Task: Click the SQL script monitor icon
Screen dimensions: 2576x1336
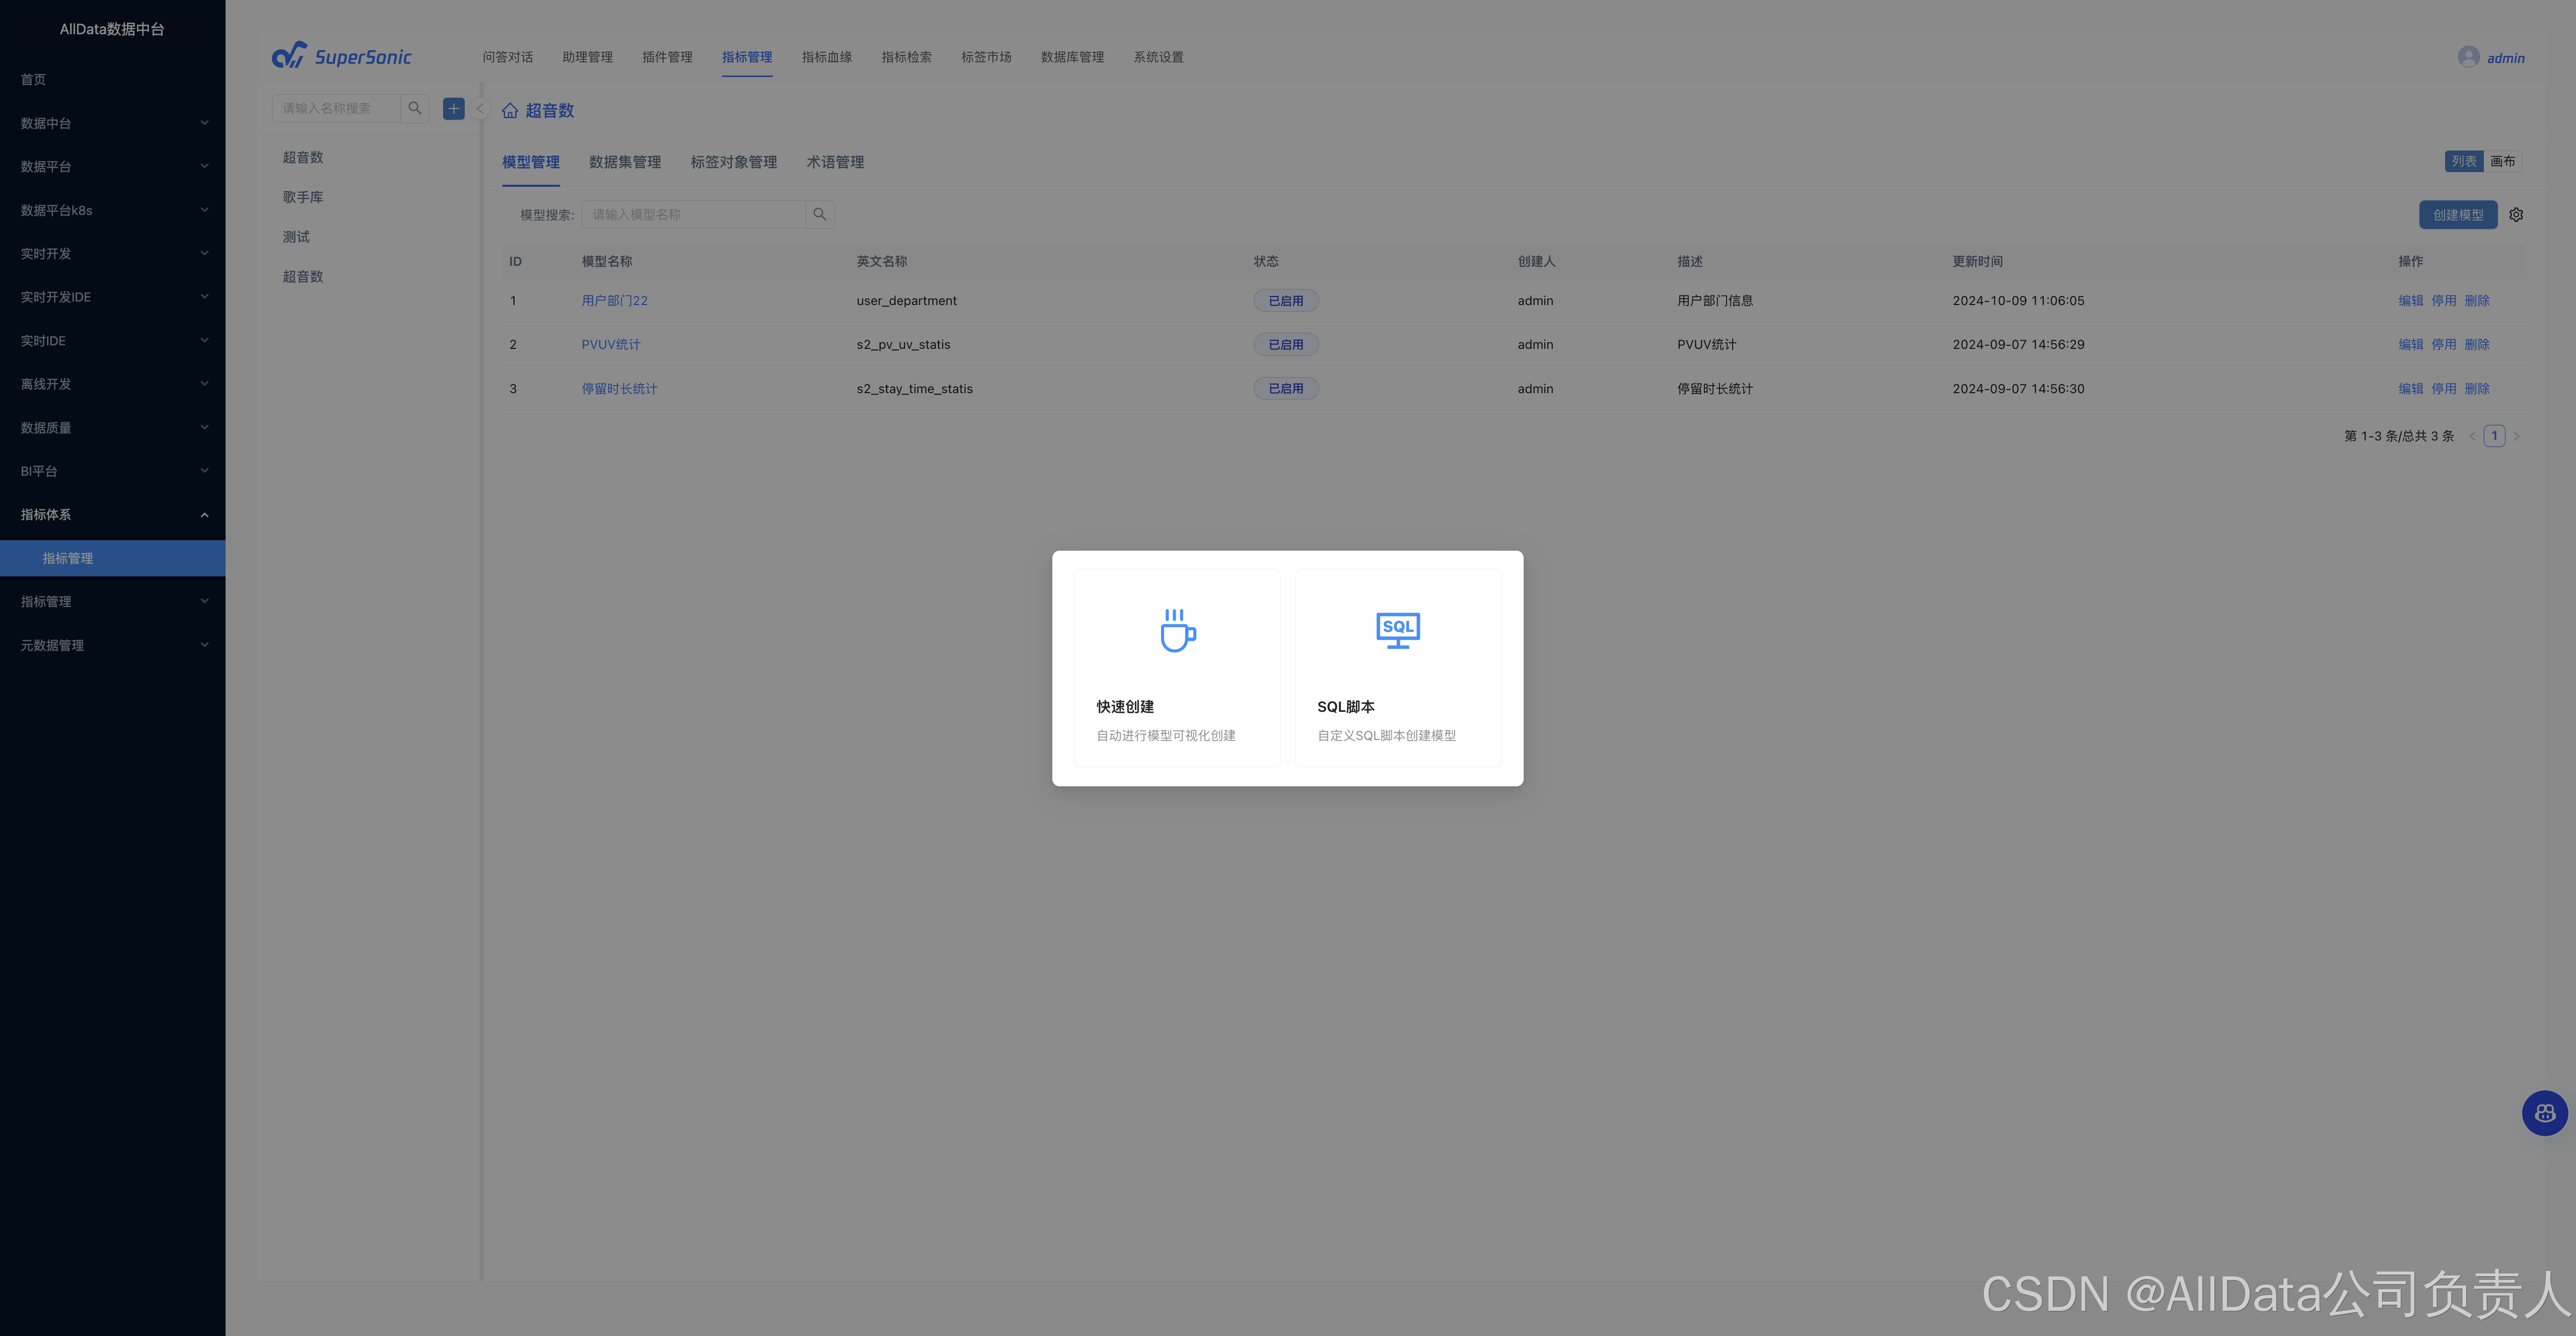Action: (1397, 630)
